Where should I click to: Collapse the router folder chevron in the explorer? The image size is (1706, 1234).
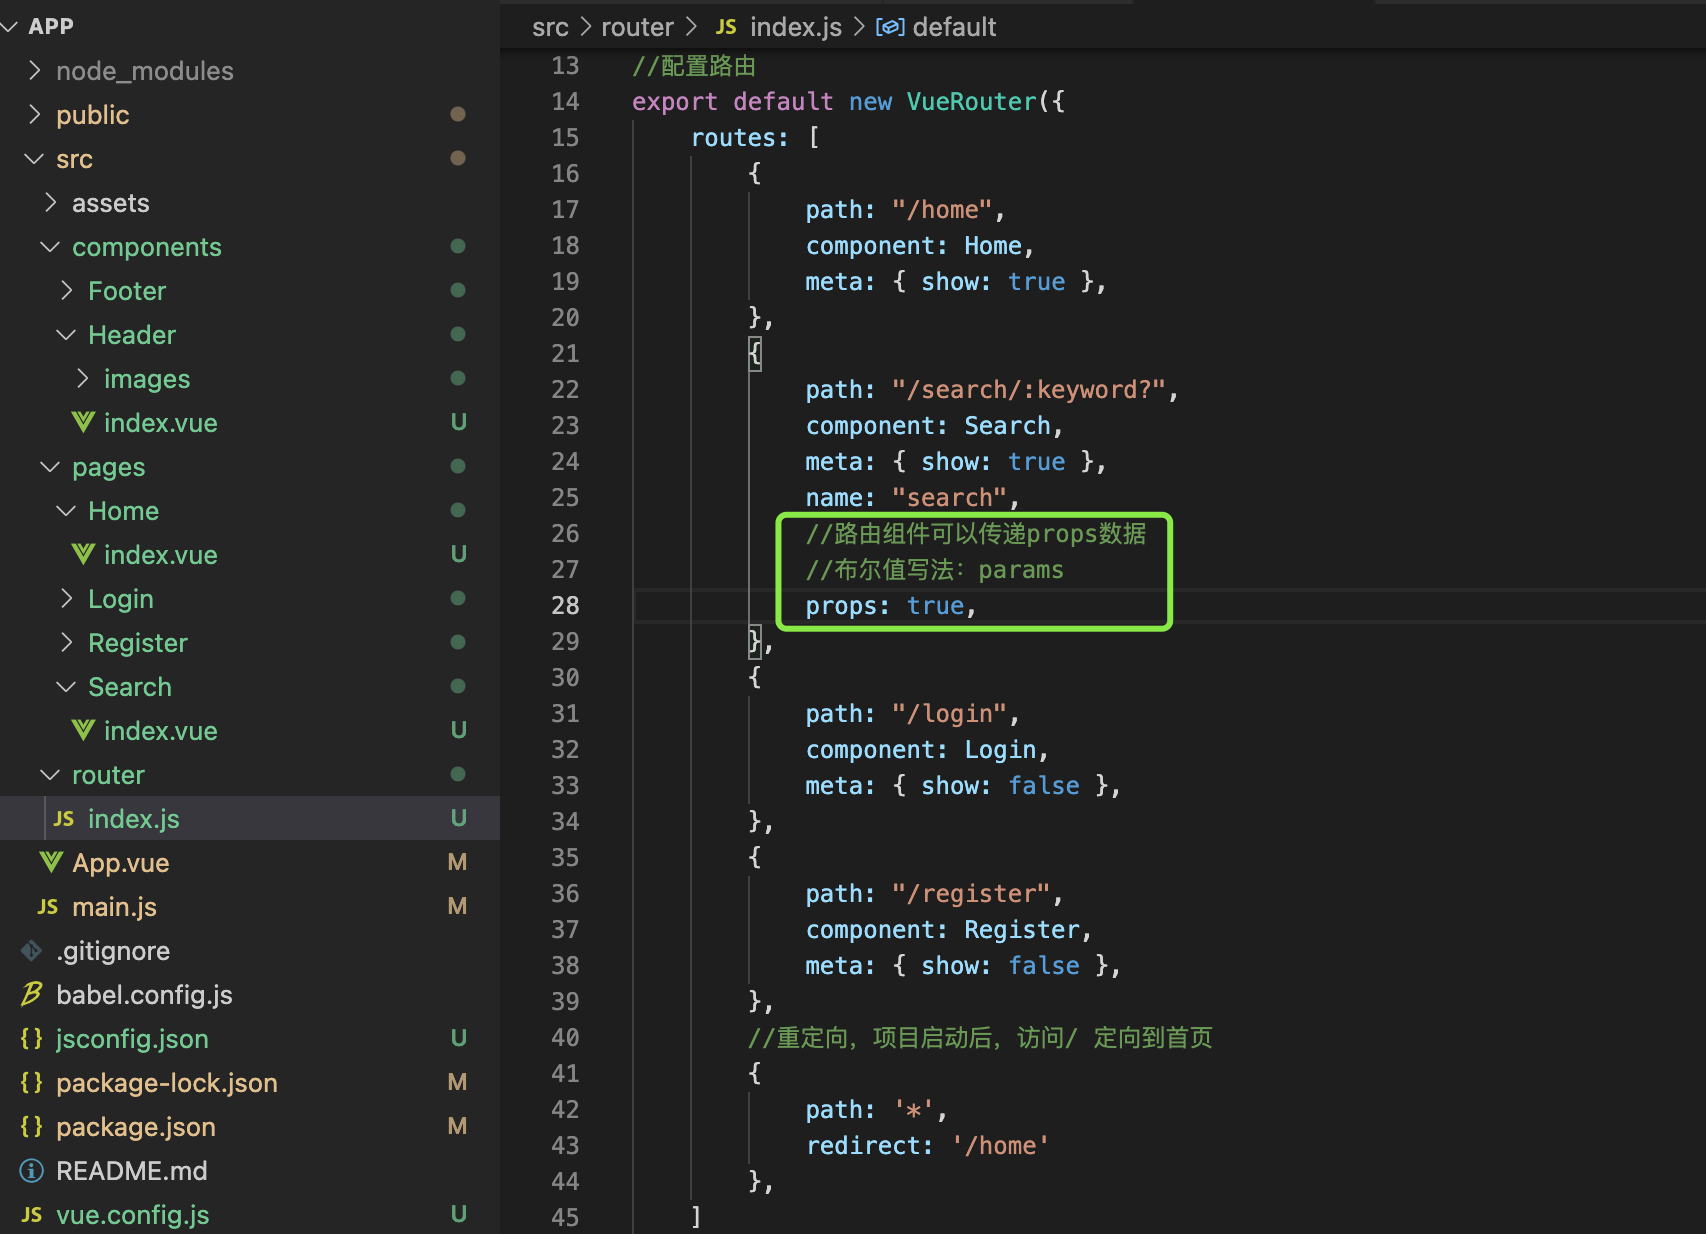tap(50, 774)
